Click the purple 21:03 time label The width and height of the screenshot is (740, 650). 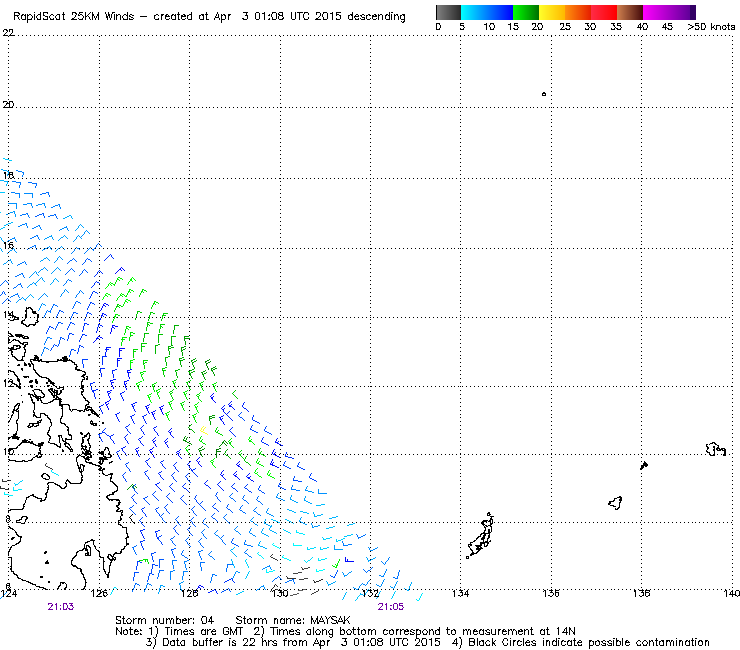61,607
